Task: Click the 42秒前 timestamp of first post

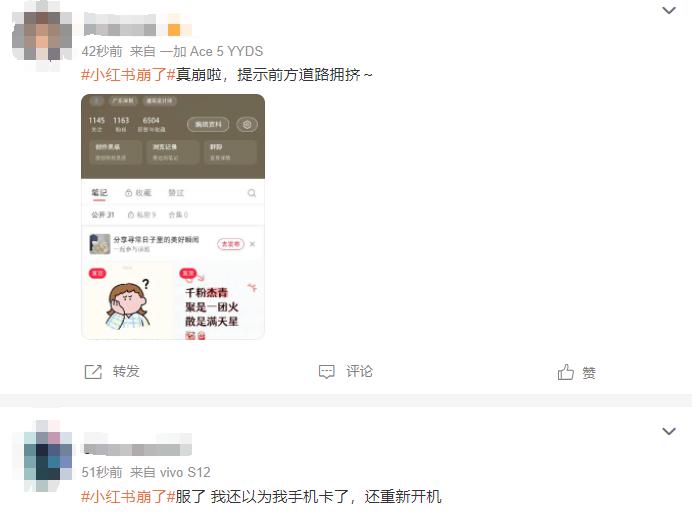Action: (x=102, y=51)
